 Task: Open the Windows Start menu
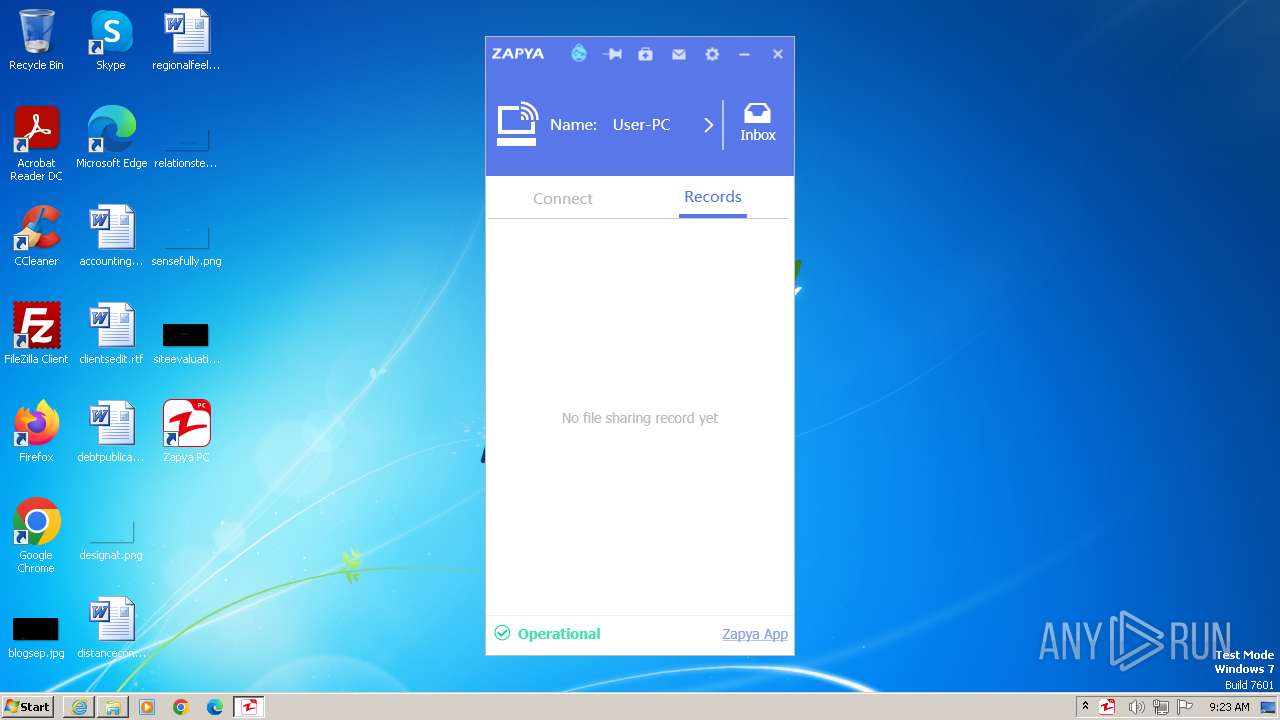pos(27,706)
